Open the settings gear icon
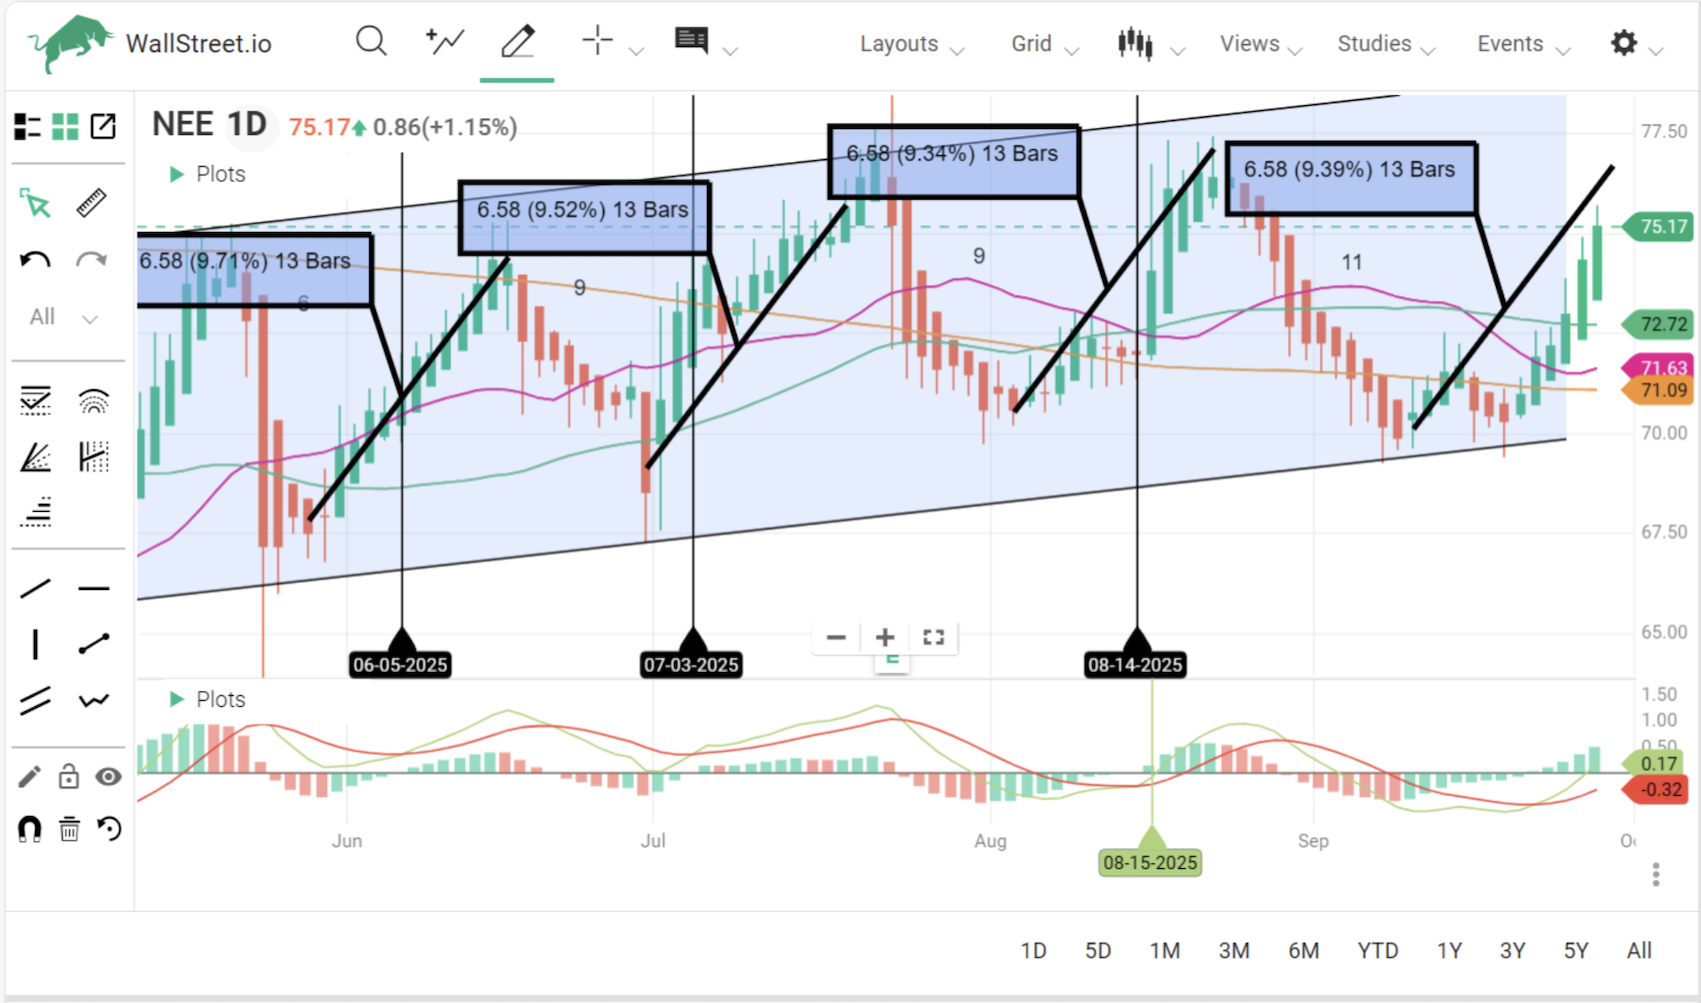1701x1003 pixels. click(1624, 43)
